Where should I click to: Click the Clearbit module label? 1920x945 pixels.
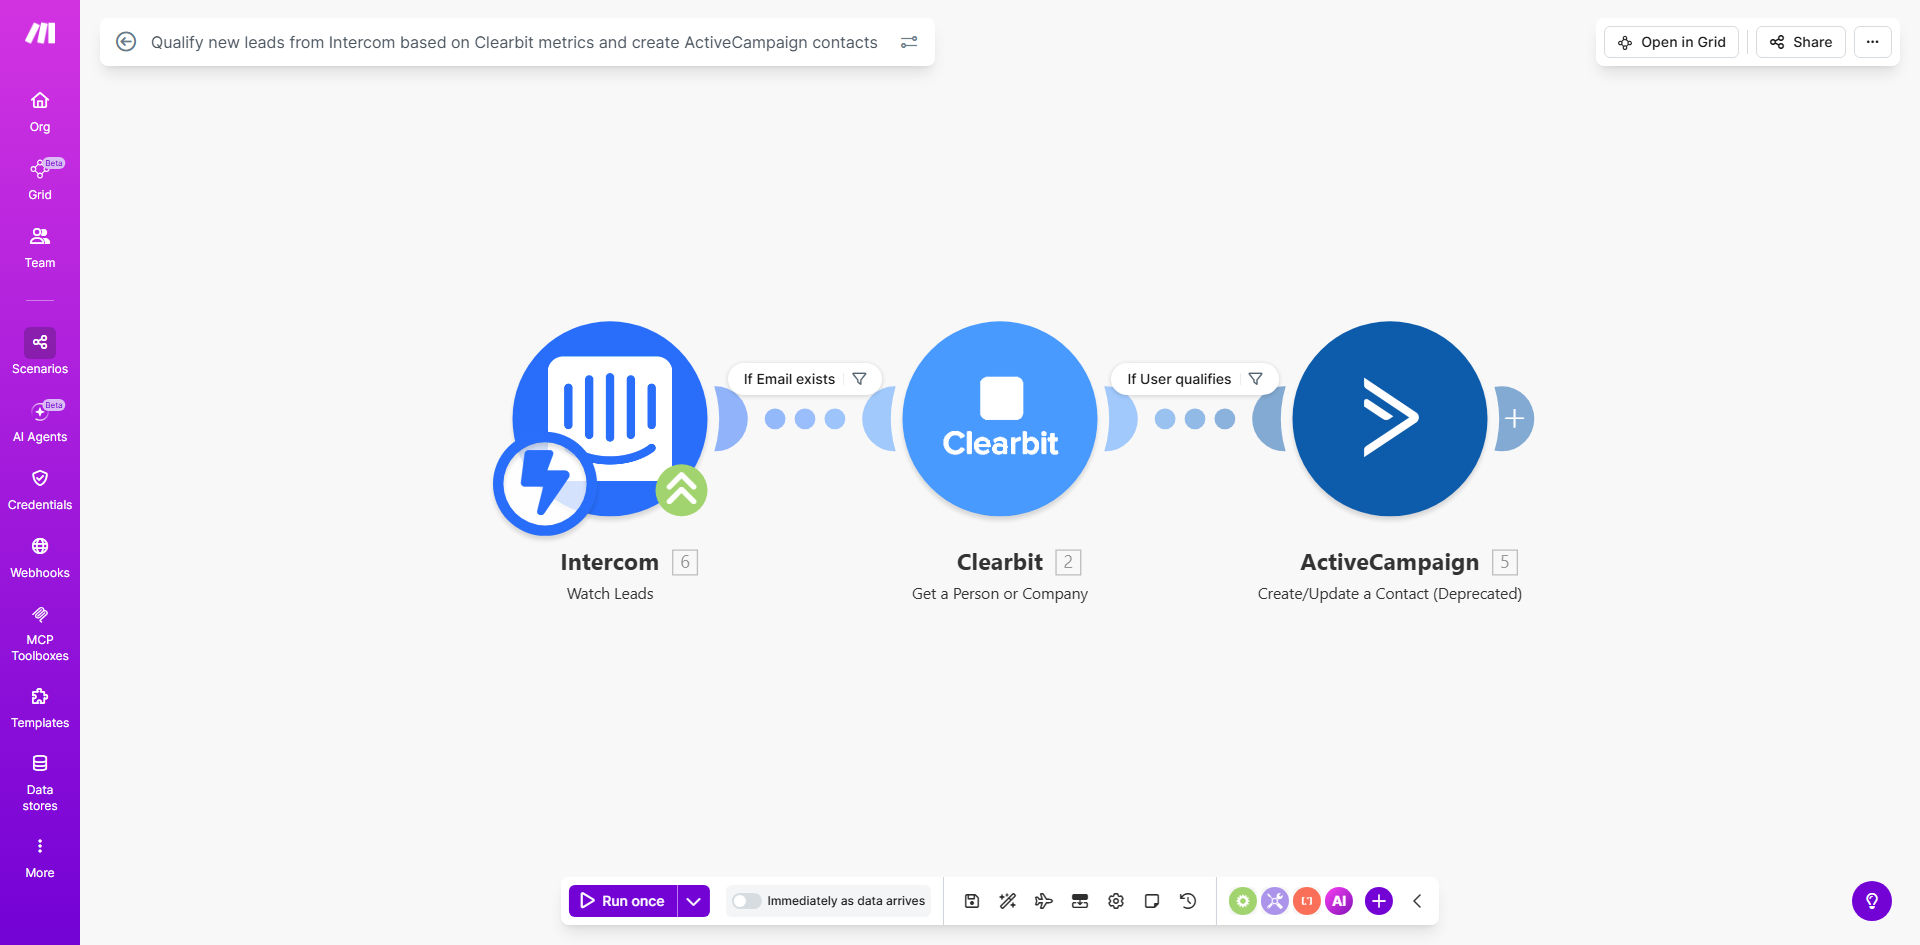(x=1000, y=562)
